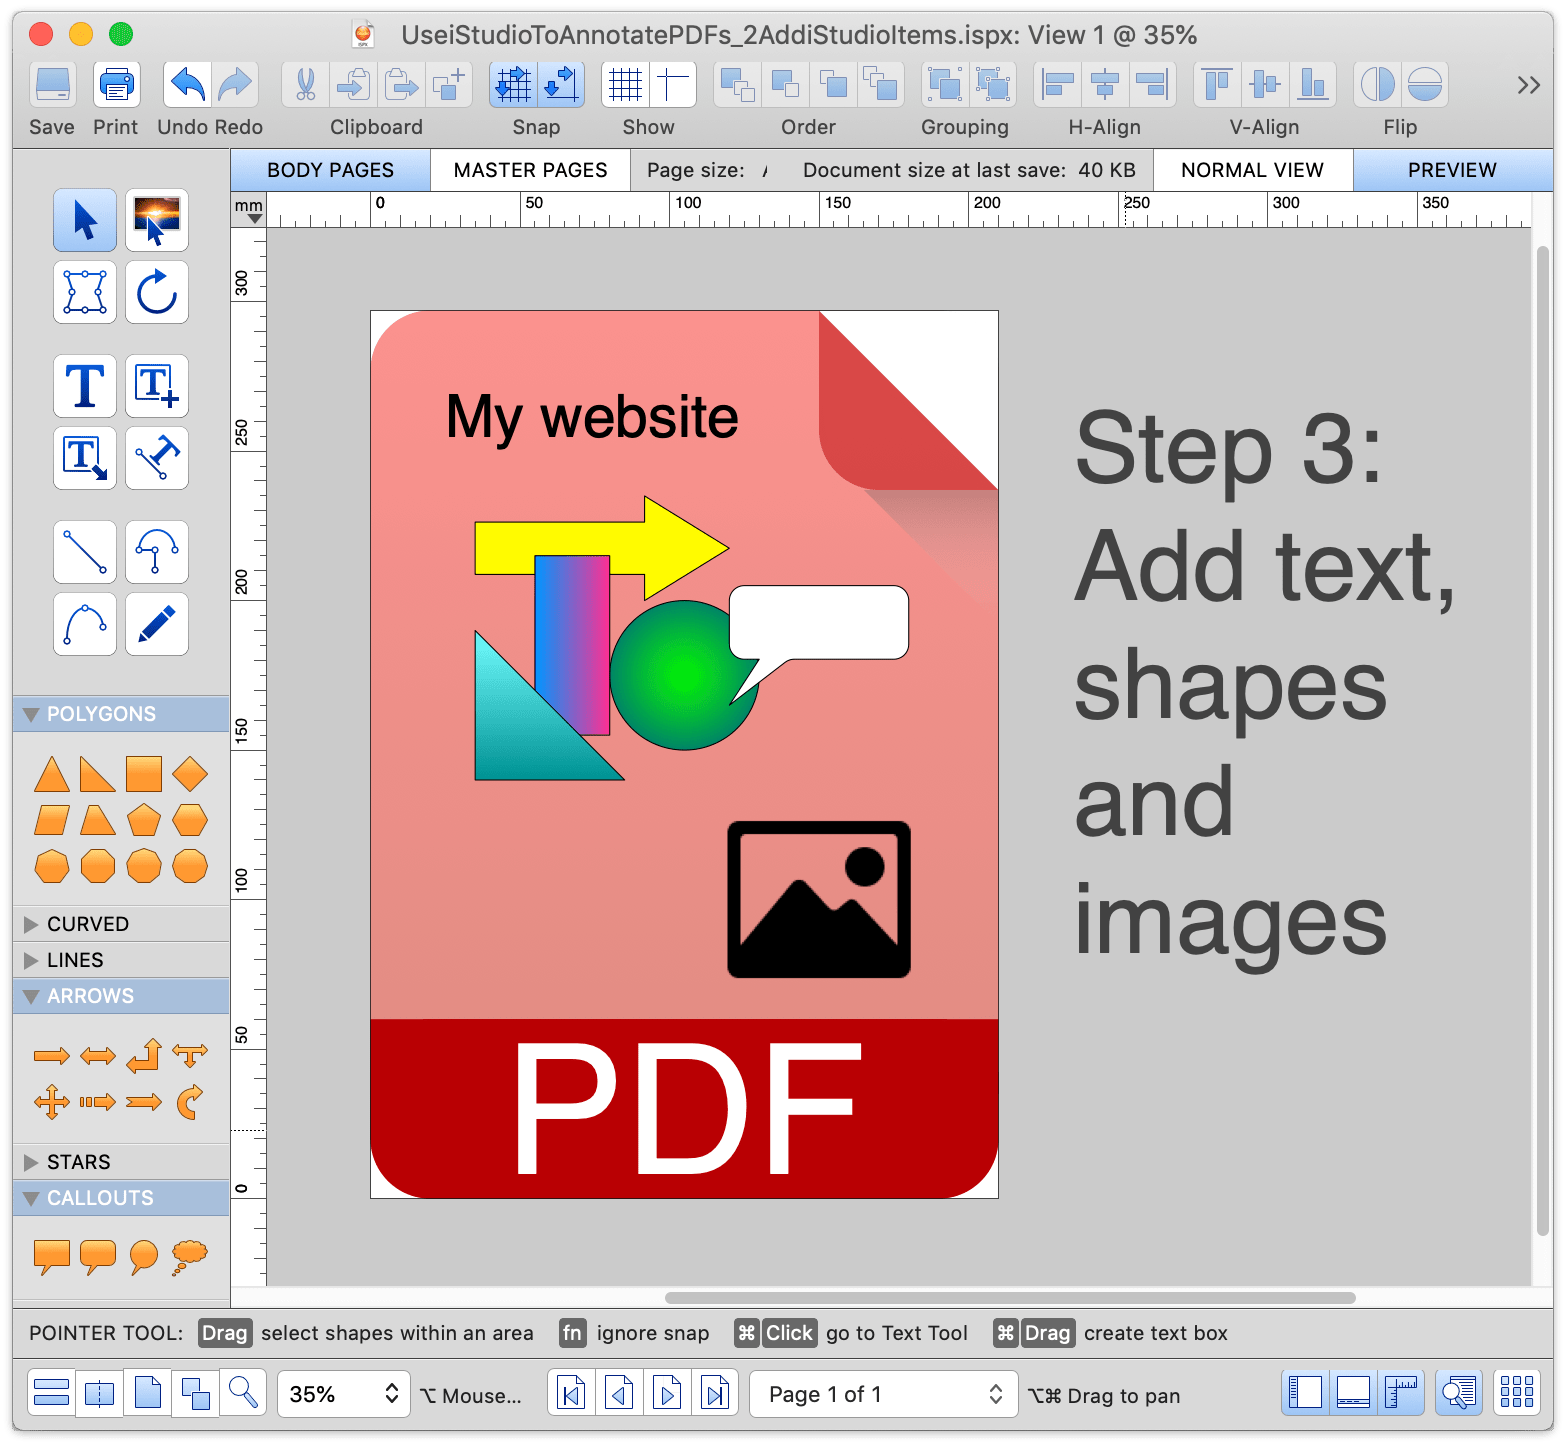The width and height of the screenshot is (1566, 1443).
Task: Select the straight Line tool
Action: coord(84,552)
